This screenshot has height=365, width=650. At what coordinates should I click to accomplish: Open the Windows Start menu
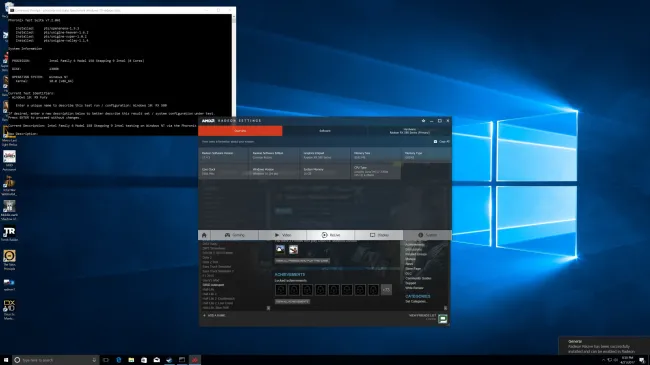point(6,360)
